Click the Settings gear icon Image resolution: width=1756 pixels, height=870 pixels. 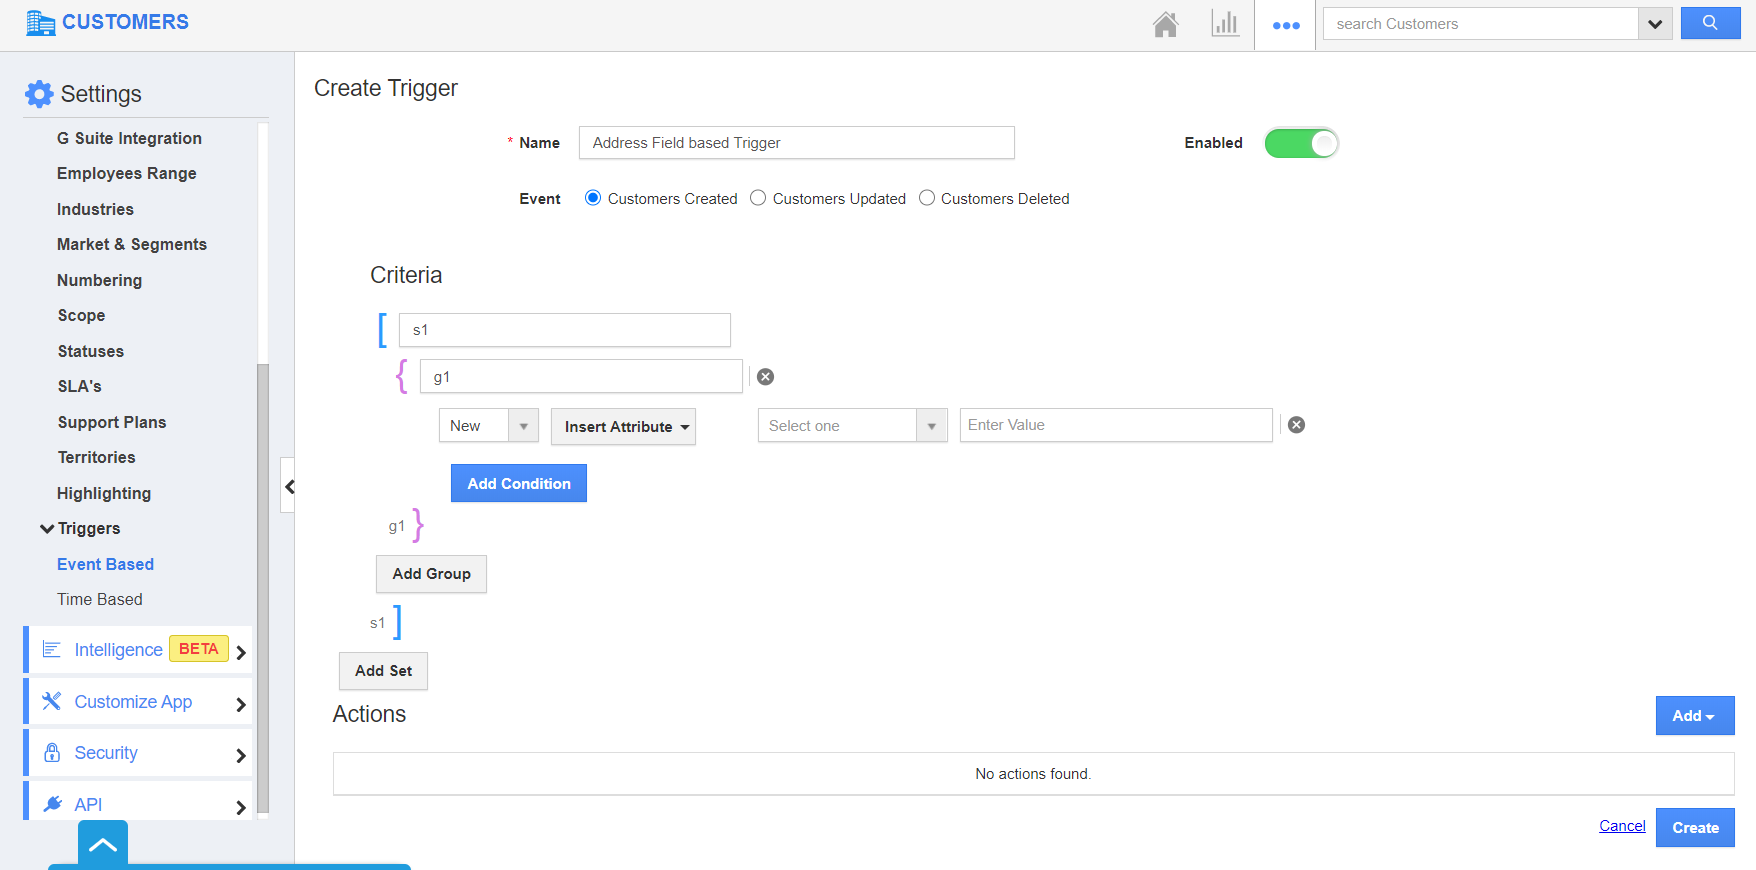point(39,94)
